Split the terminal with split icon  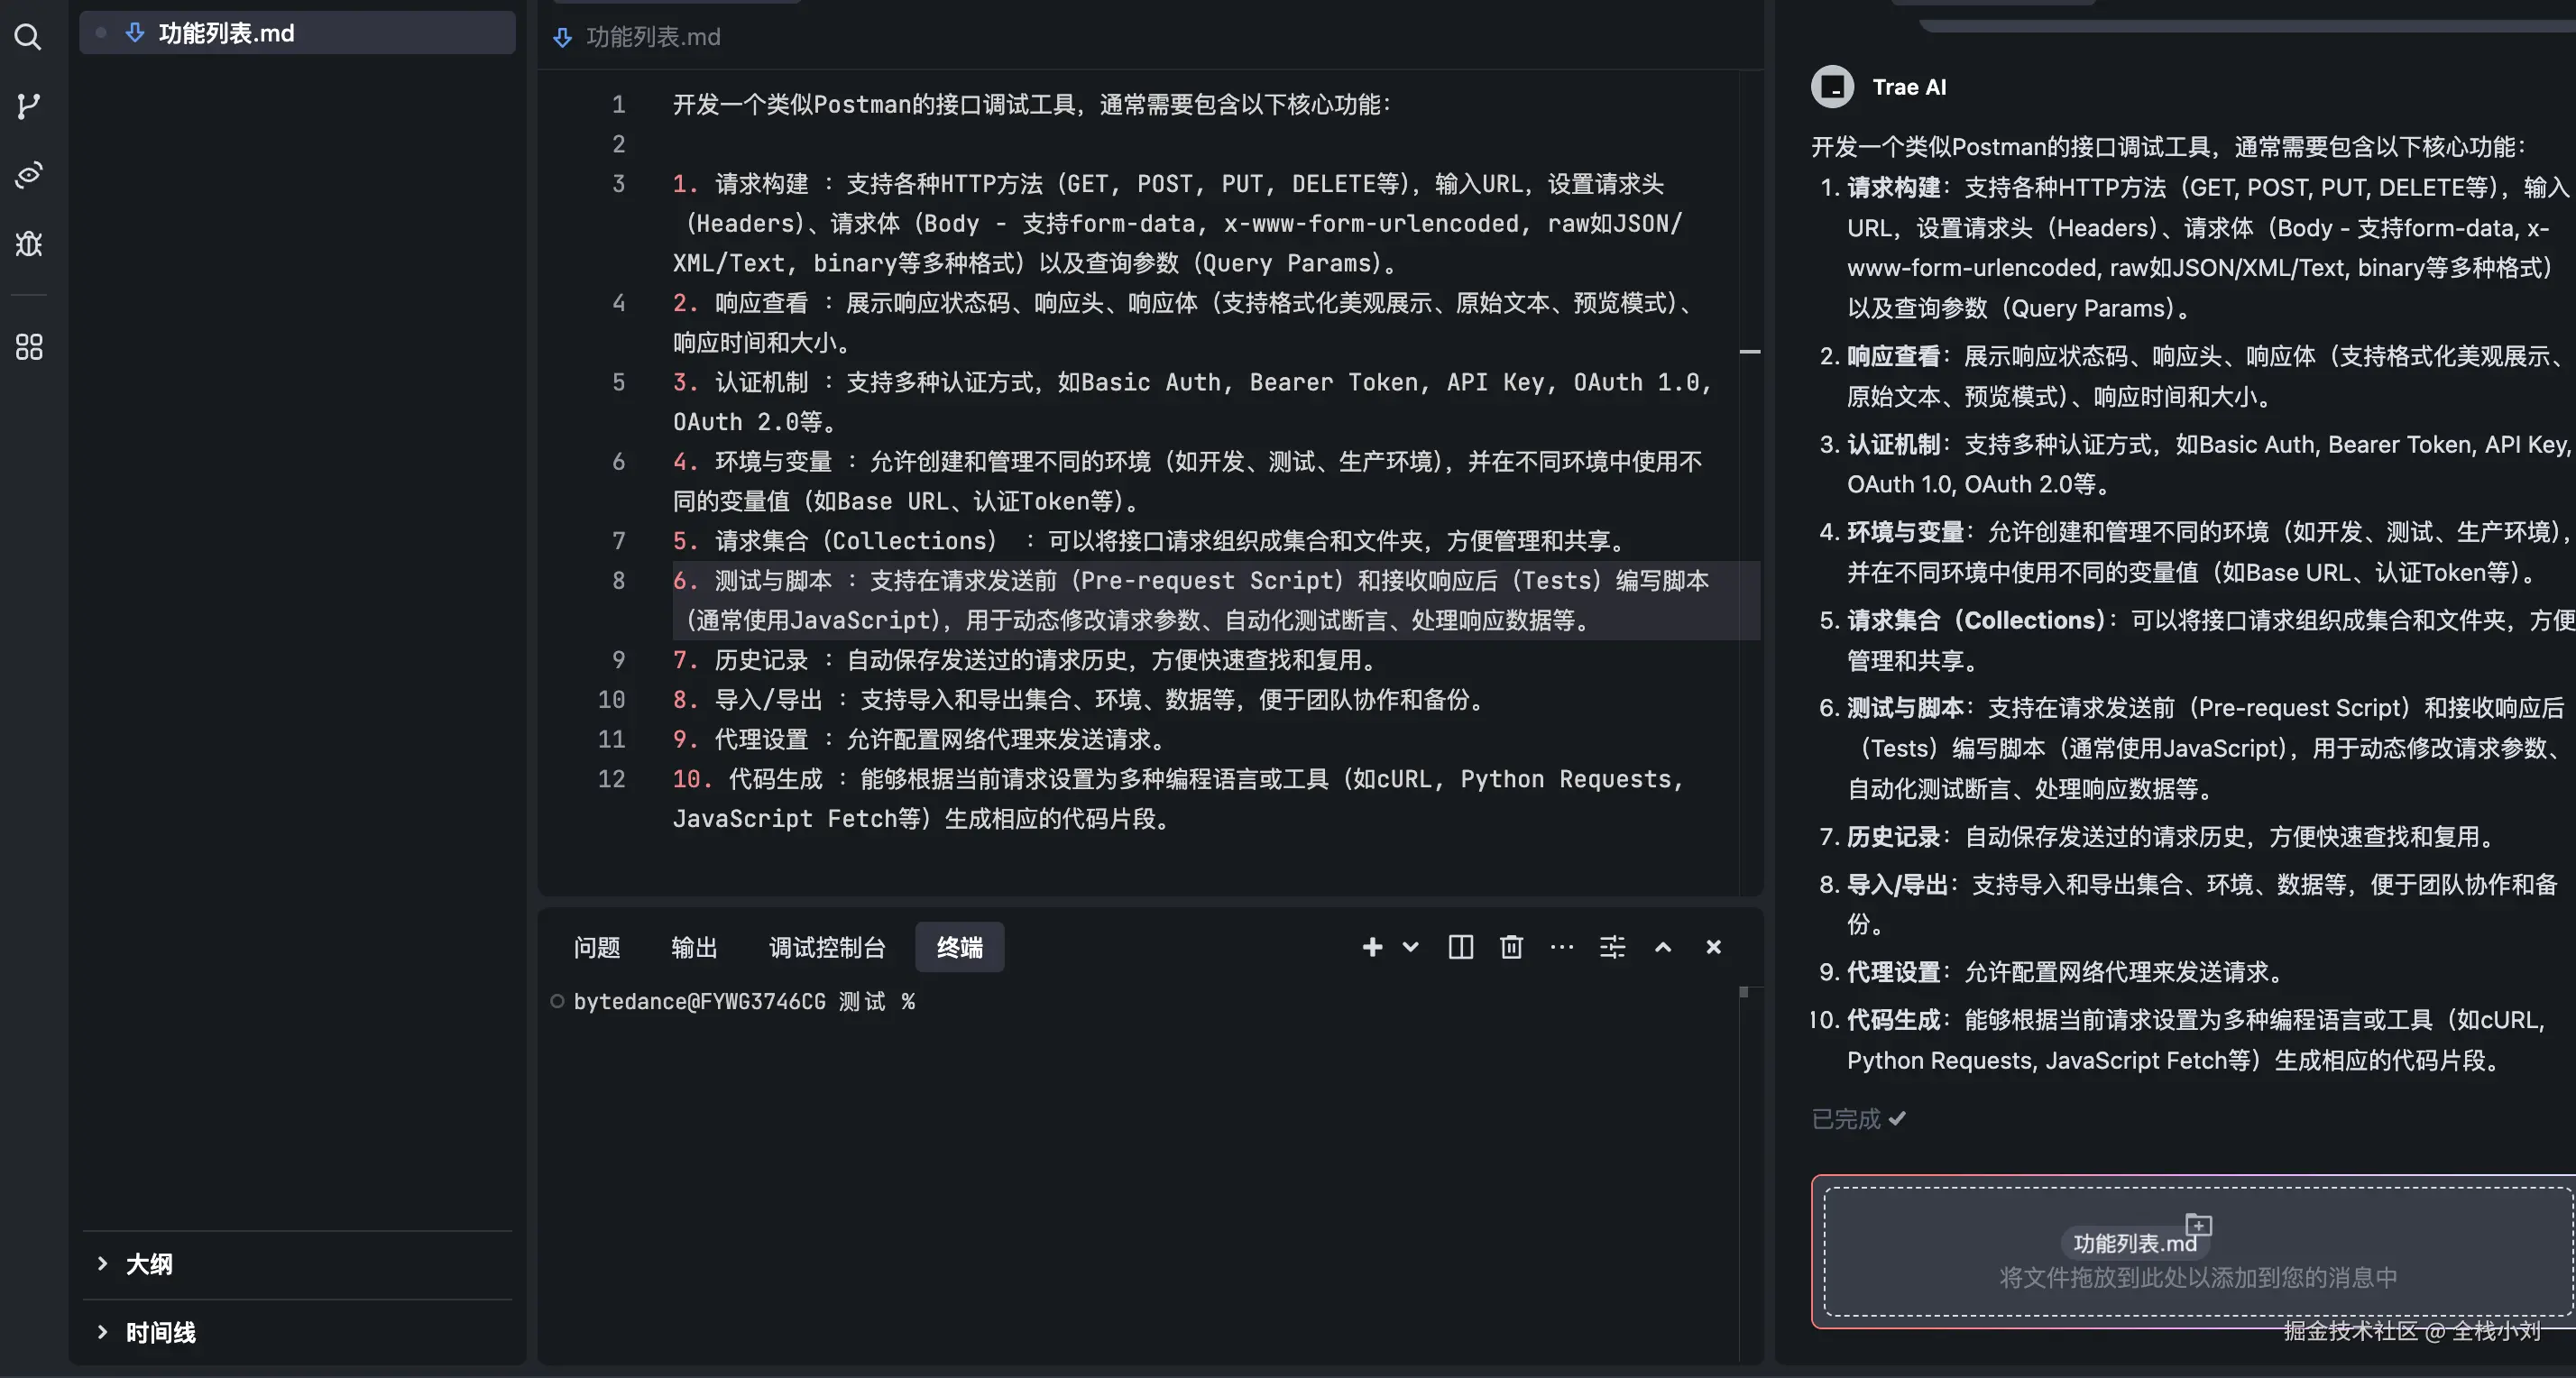(x=1460, y=947)
